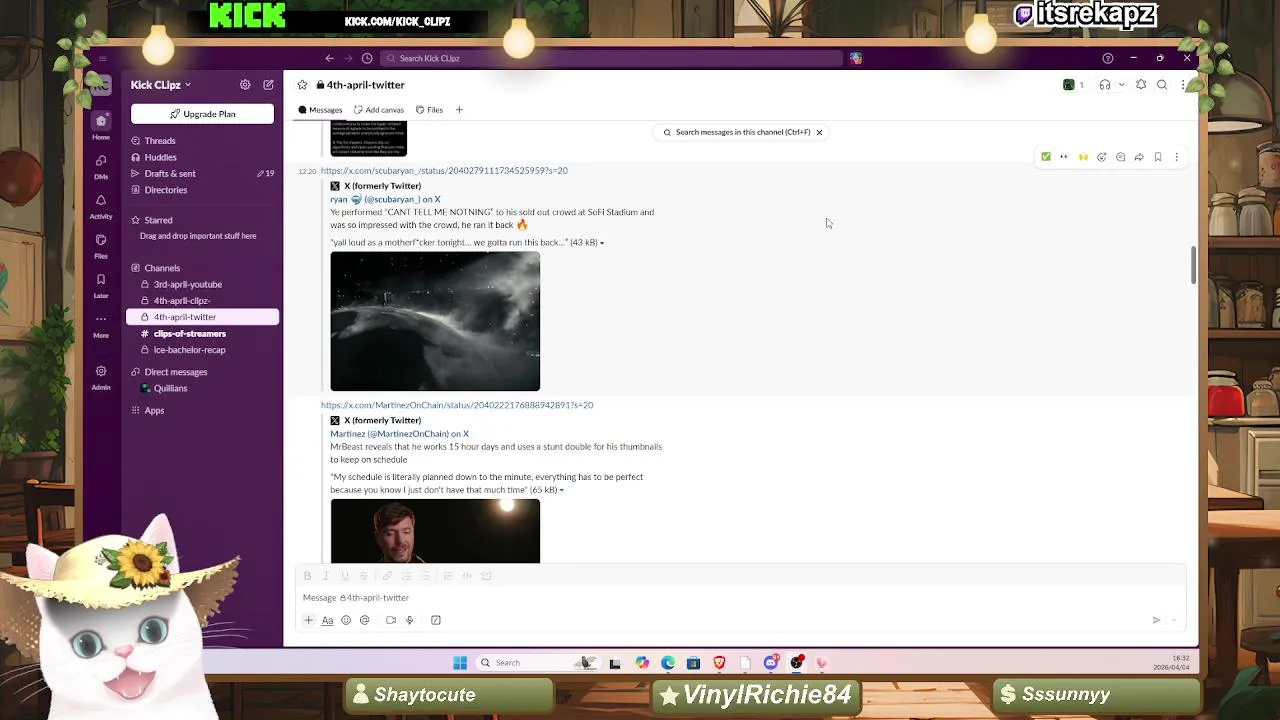The width and height of the screenshot is (1280, 720).
Task: Open Later in the Slack sidebar
Action: pyautogui.click(x=101, y=285)
